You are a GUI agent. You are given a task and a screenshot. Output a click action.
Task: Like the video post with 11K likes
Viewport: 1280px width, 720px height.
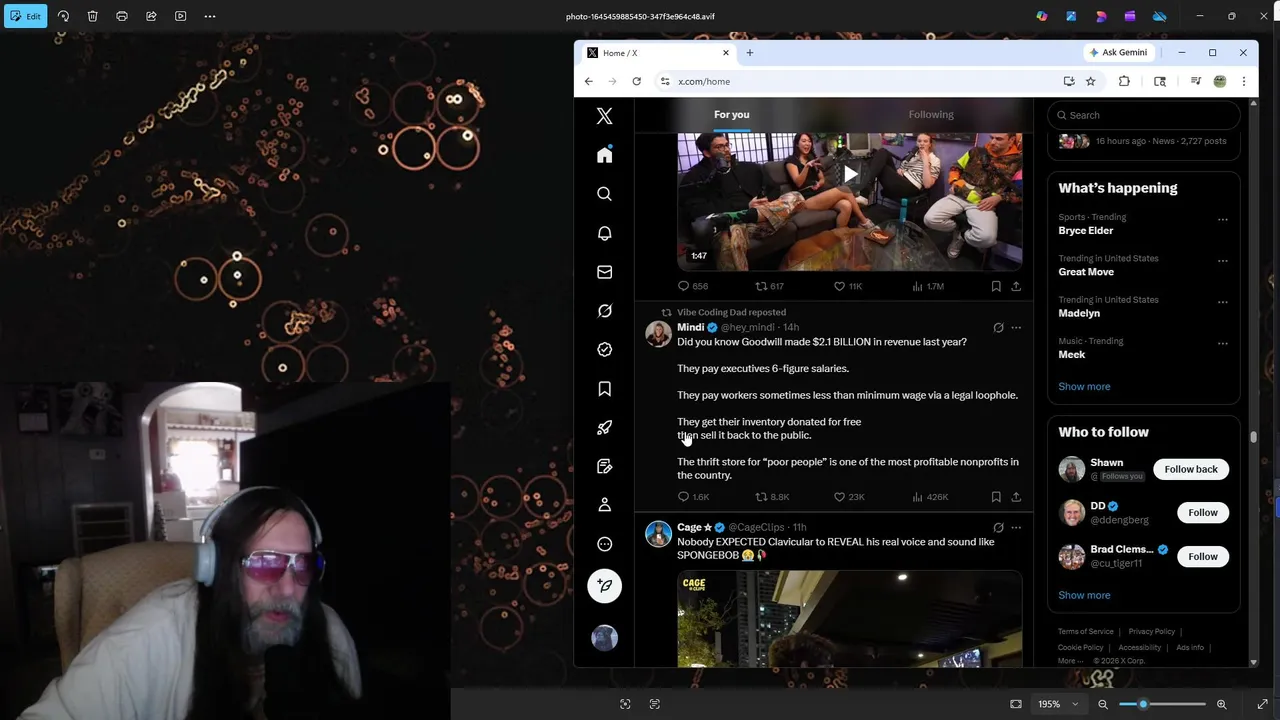click(848, 286)
